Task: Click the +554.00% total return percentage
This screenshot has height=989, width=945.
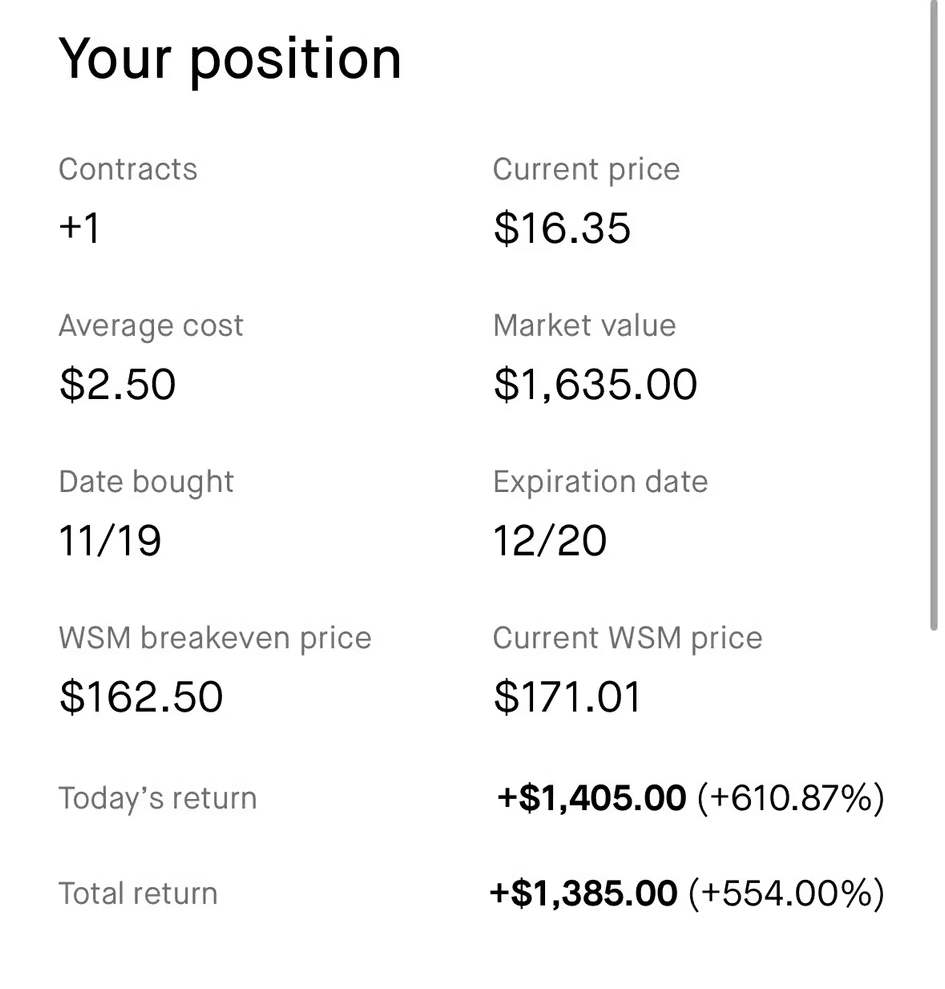Action: [787, 893]
